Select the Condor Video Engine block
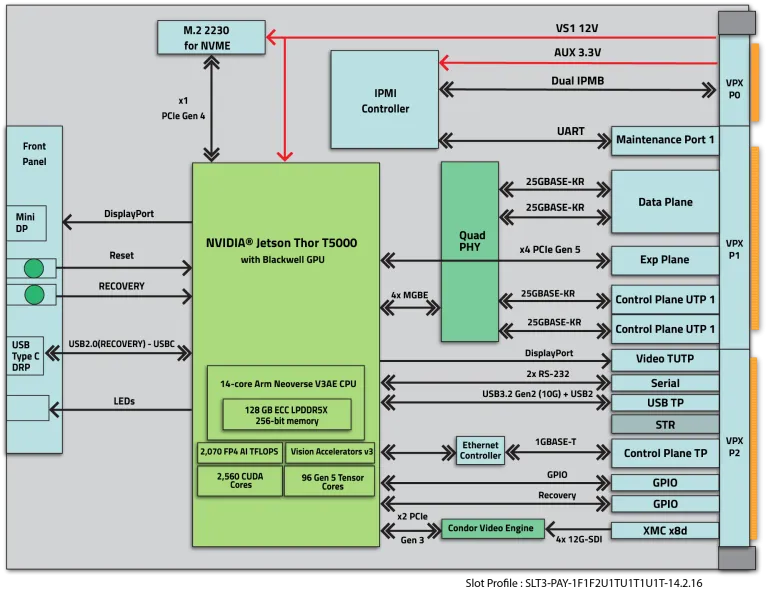Viewport: 768px width, 612px height. pos(493,529)
